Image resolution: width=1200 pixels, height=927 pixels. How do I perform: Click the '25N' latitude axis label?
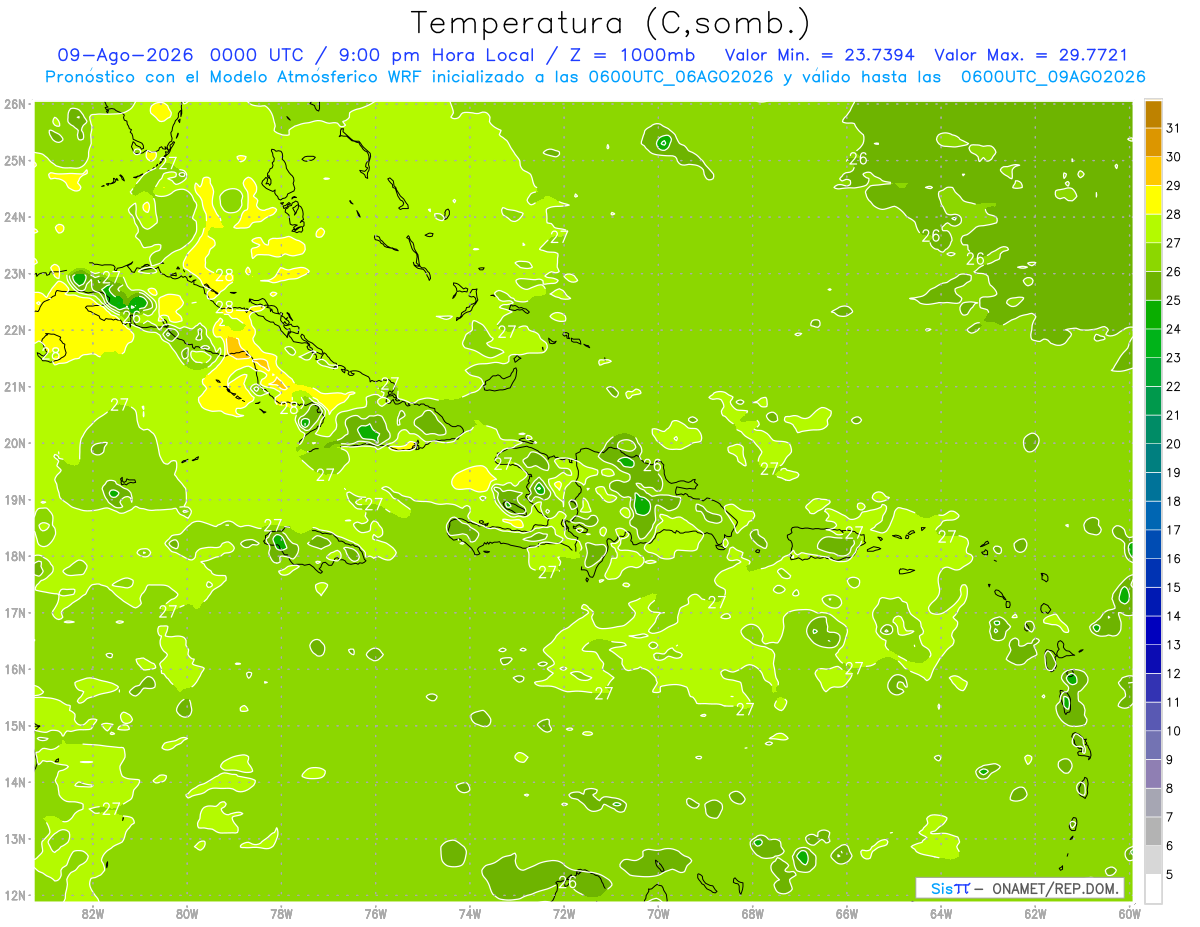pyautogui.click(x=15, y=161)
